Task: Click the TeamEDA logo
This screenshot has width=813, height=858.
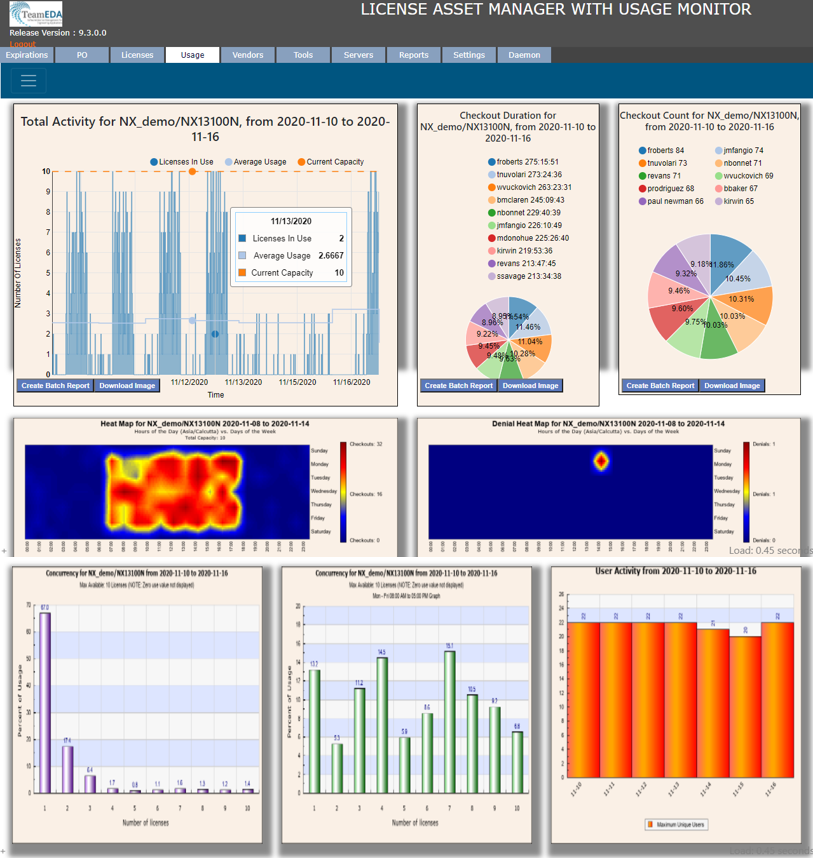Action: click(x=37, y=17)
